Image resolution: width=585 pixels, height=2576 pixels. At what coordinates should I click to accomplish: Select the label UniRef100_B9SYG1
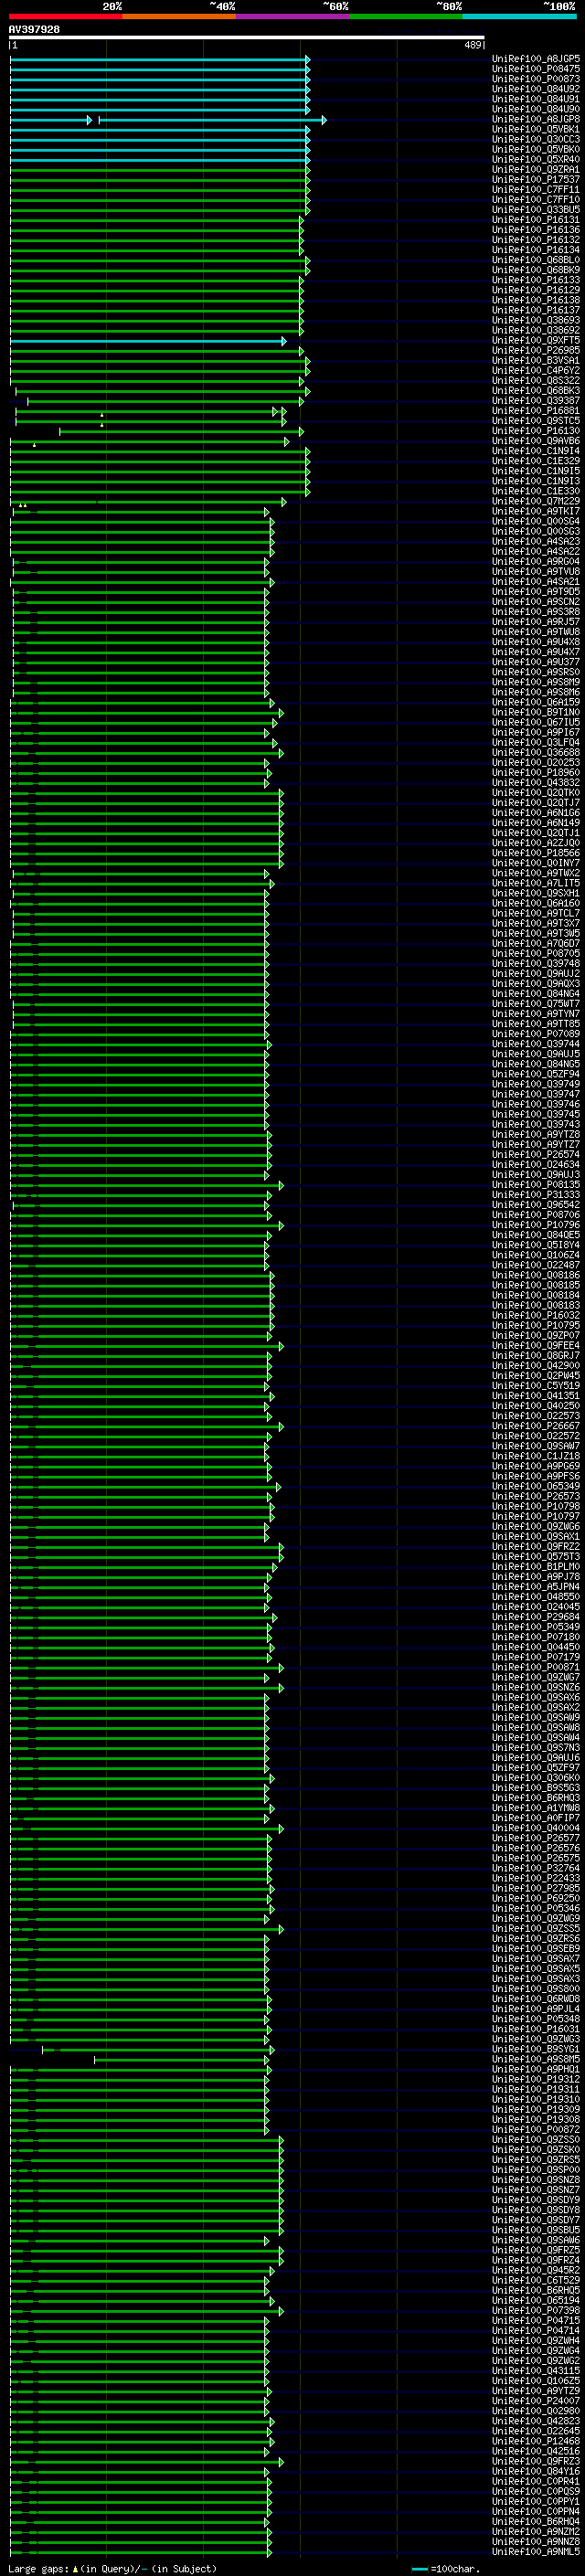coord(536,2049)
